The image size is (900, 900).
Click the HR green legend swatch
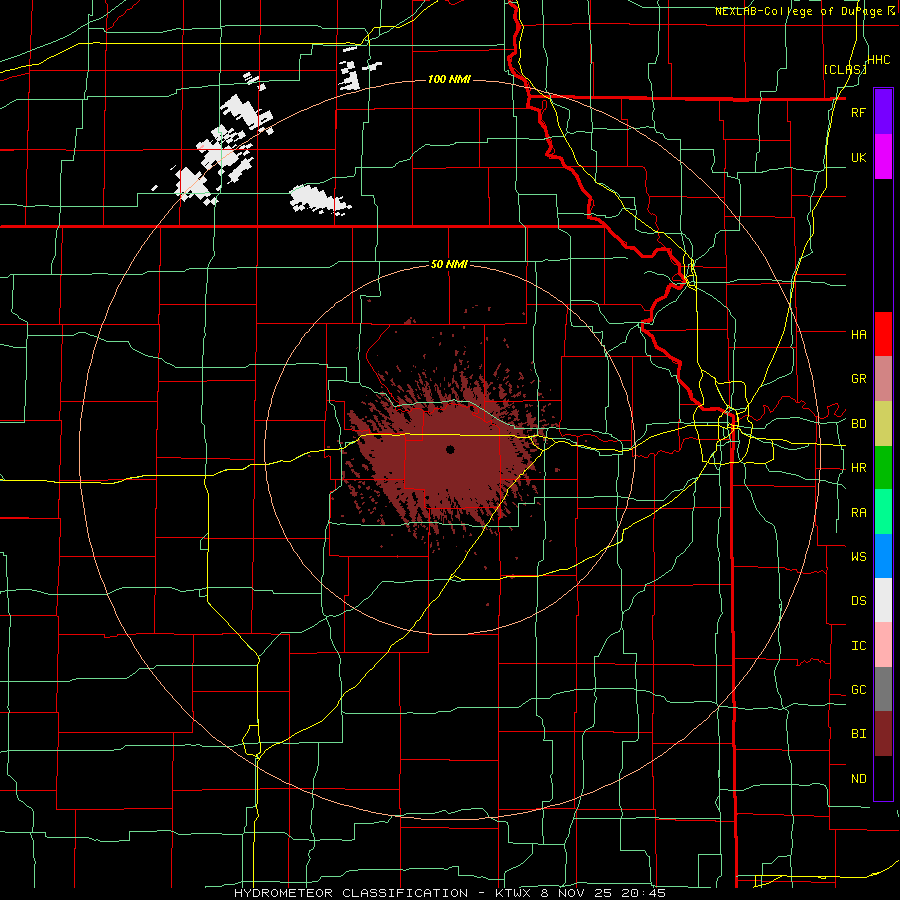(883, 468)
